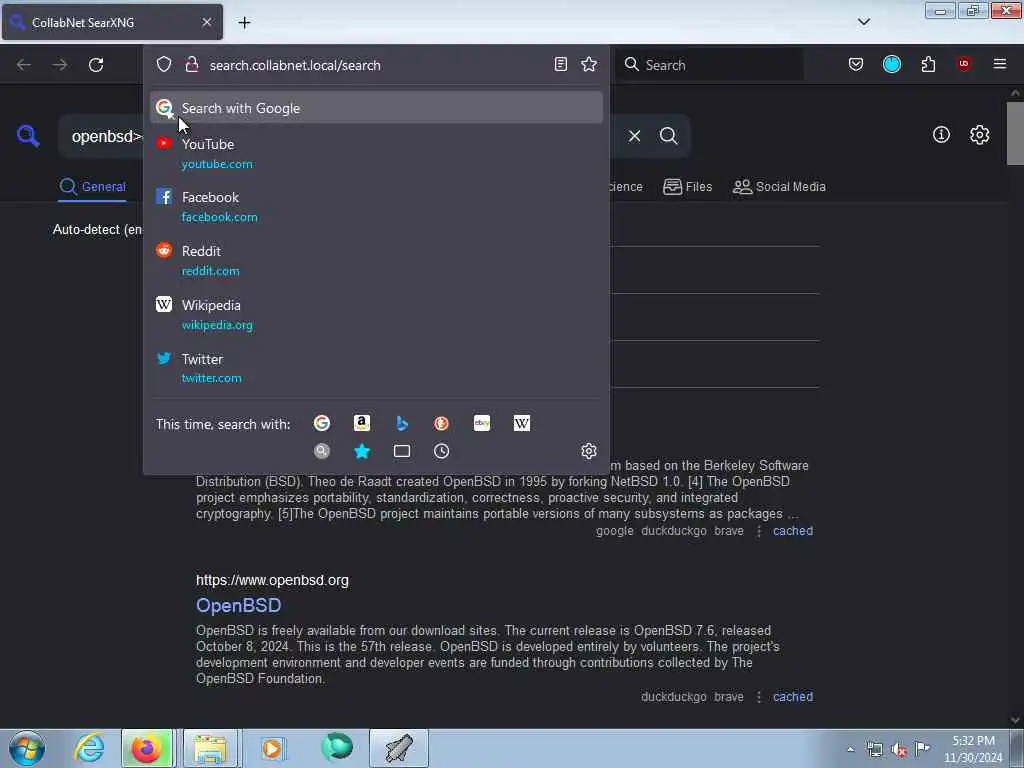Open Pocket save icon
The height and width of the screenshot is (768, 1024).
point(856,64)
